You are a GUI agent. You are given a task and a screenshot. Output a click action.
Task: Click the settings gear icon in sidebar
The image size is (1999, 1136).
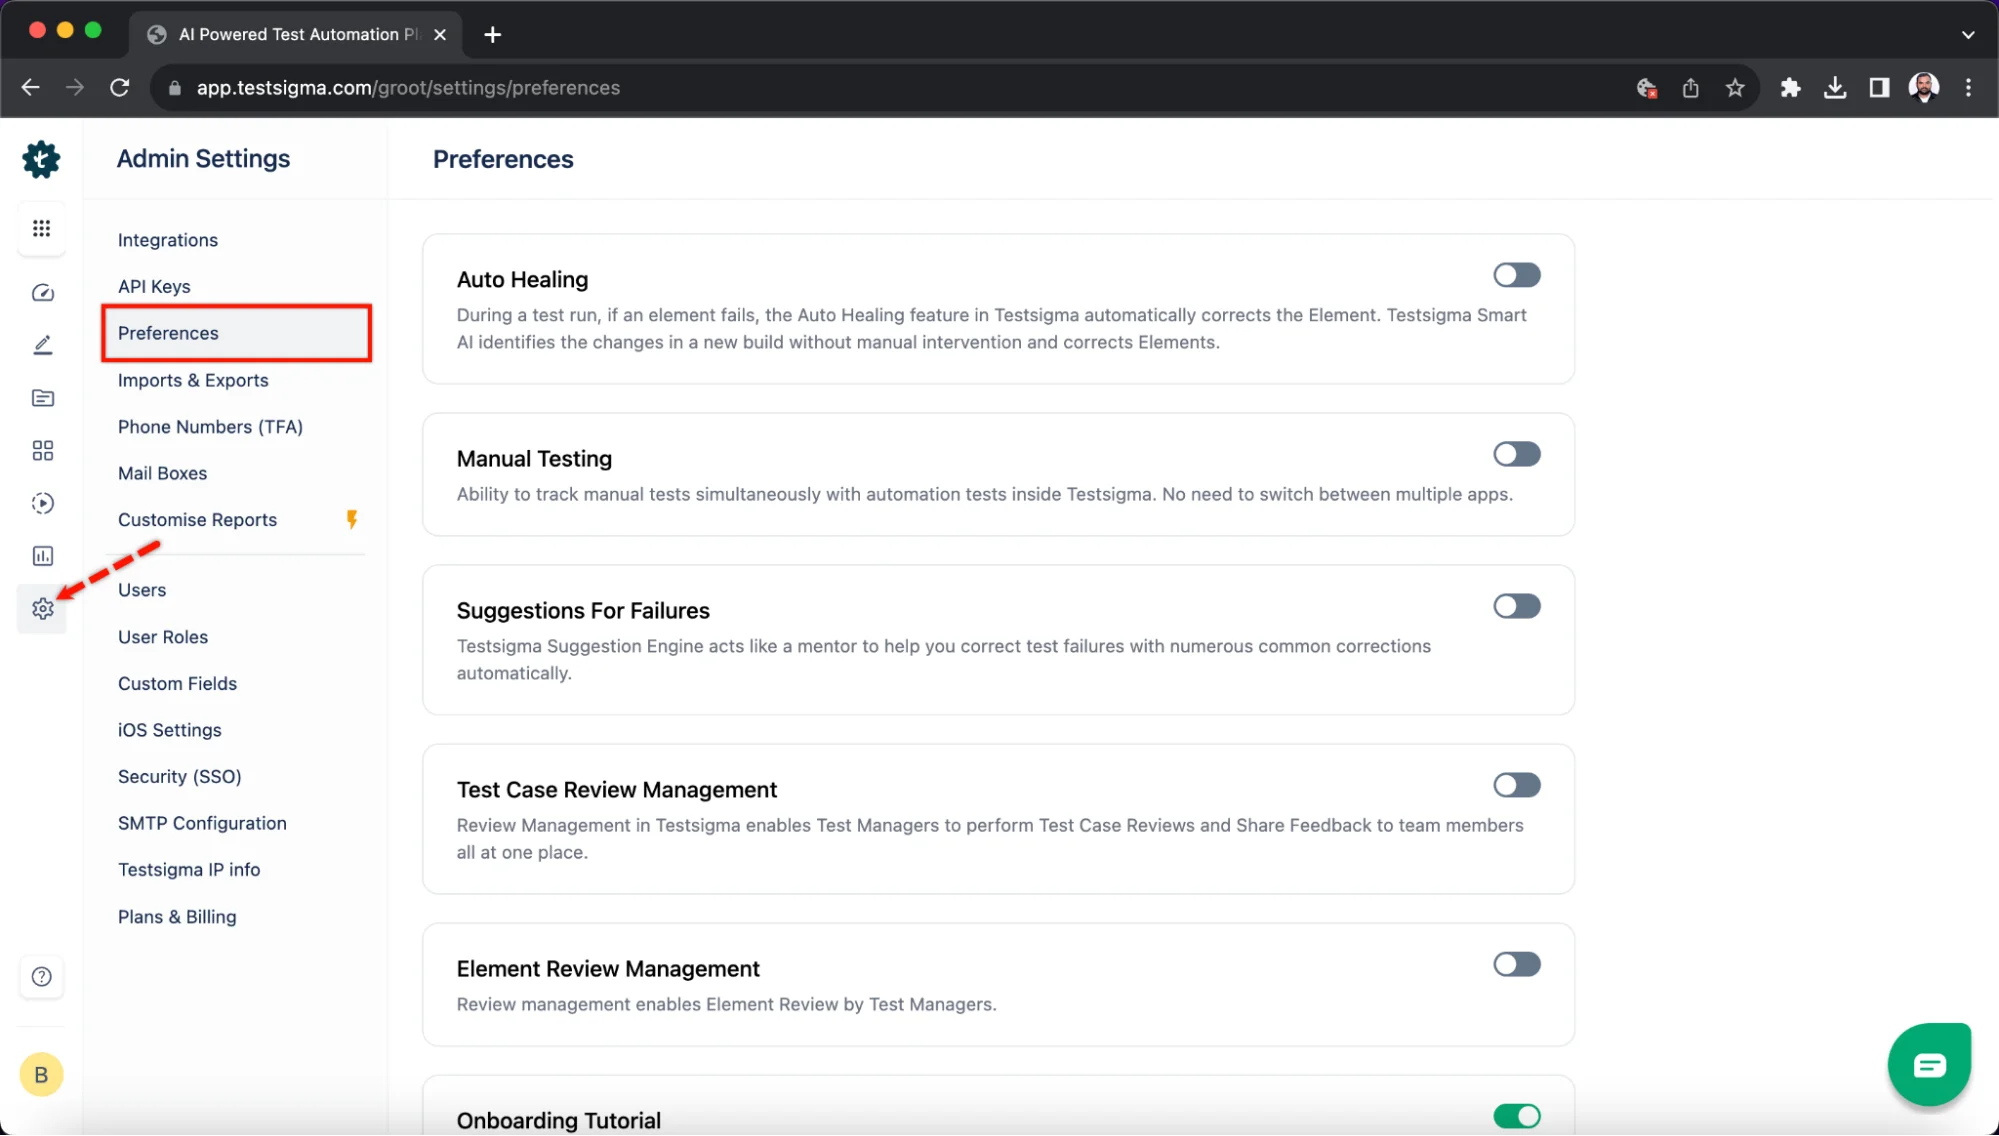pos(42,609)
